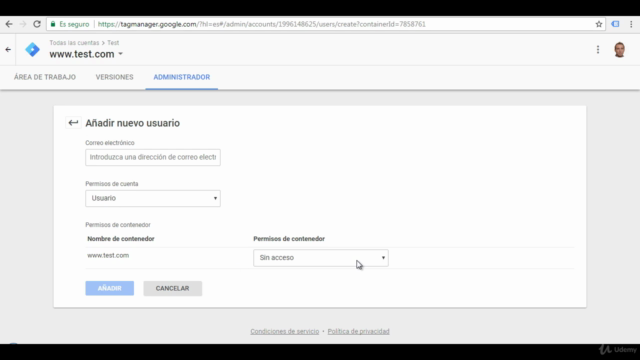This screenshot has width=640, height=360.
Task: Click the browser address bar URL
Action: pos(262,24)
